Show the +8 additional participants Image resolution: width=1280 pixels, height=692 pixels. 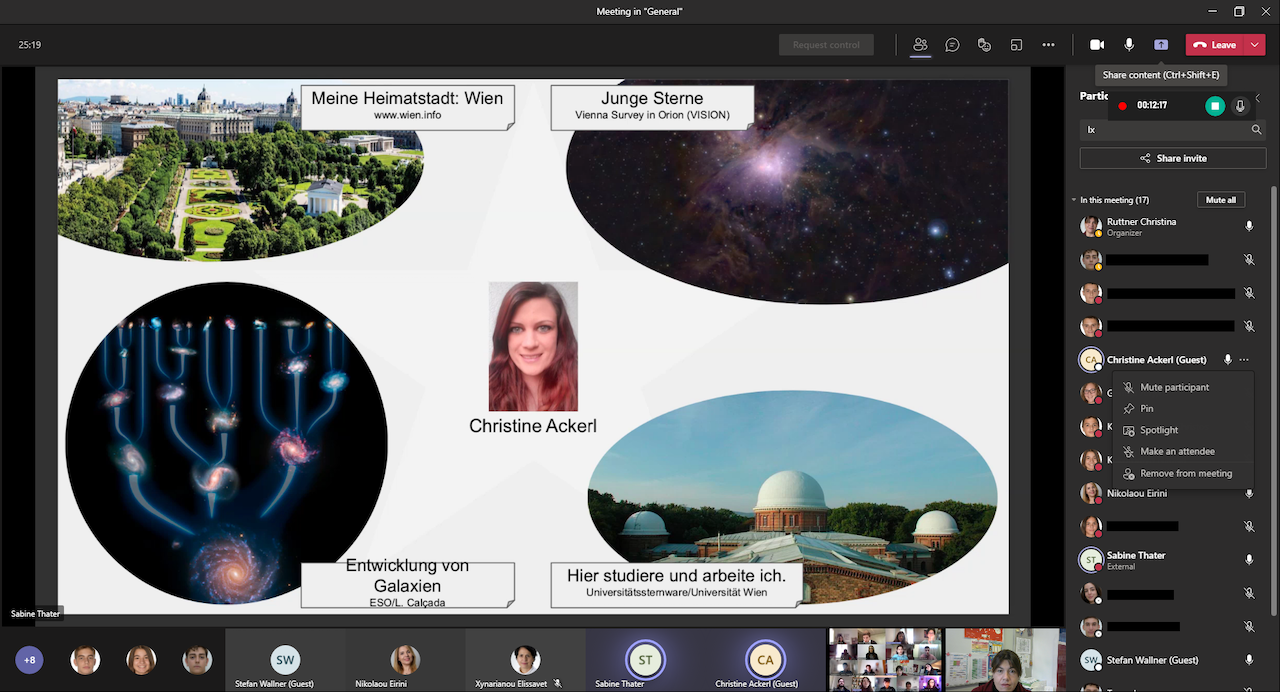pos(30,660)
